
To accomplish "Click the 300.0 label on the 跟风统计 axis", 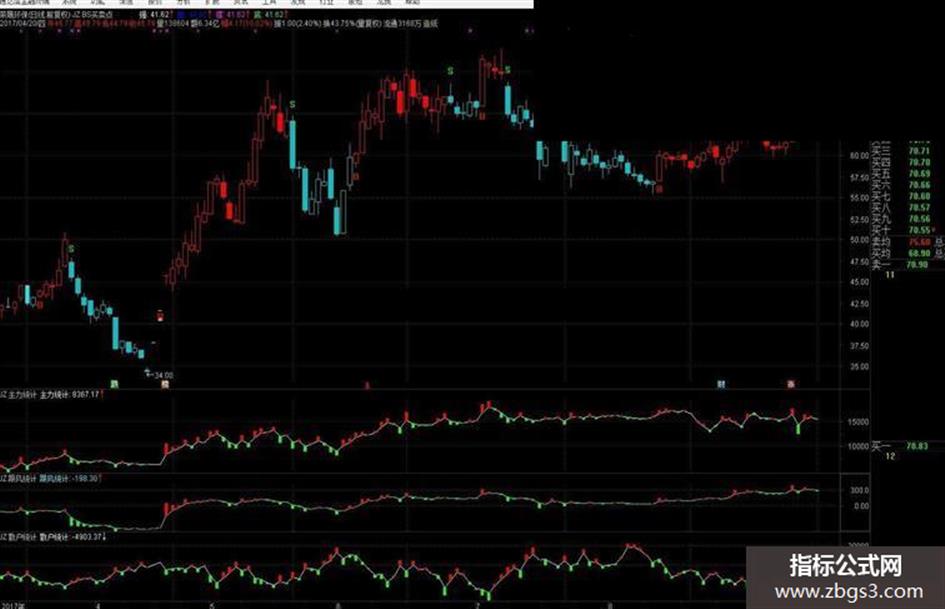I will [860, 490].
